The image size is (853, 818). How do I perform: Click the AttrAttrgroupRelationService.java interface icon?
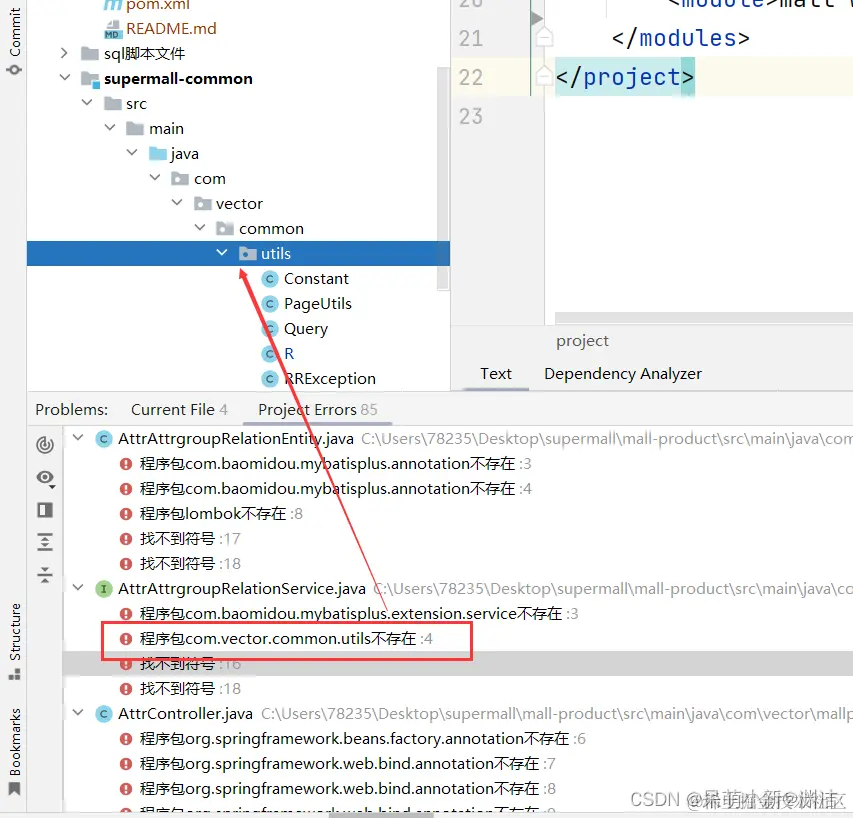coord(103,589)
